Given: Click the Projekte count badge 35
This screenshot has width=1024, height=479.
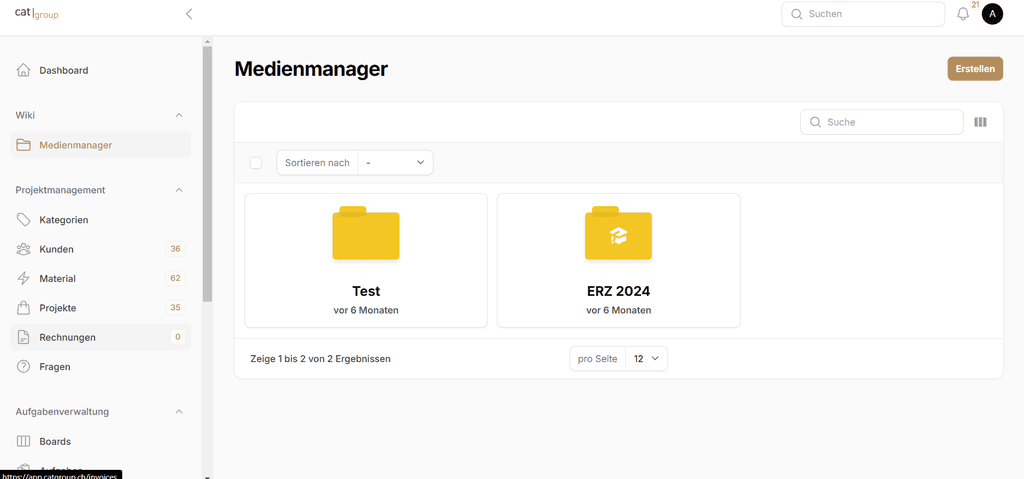Looking at the screenshot, I should (175, 308).
